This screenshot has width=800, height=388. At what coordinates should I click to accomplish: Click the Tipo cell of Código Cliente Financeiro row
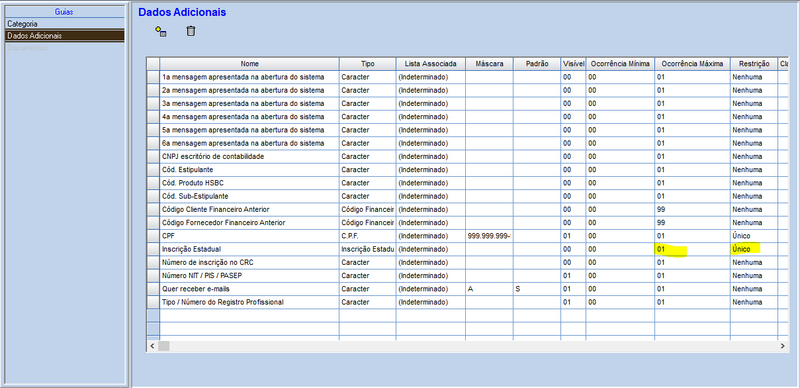[367, 209]
